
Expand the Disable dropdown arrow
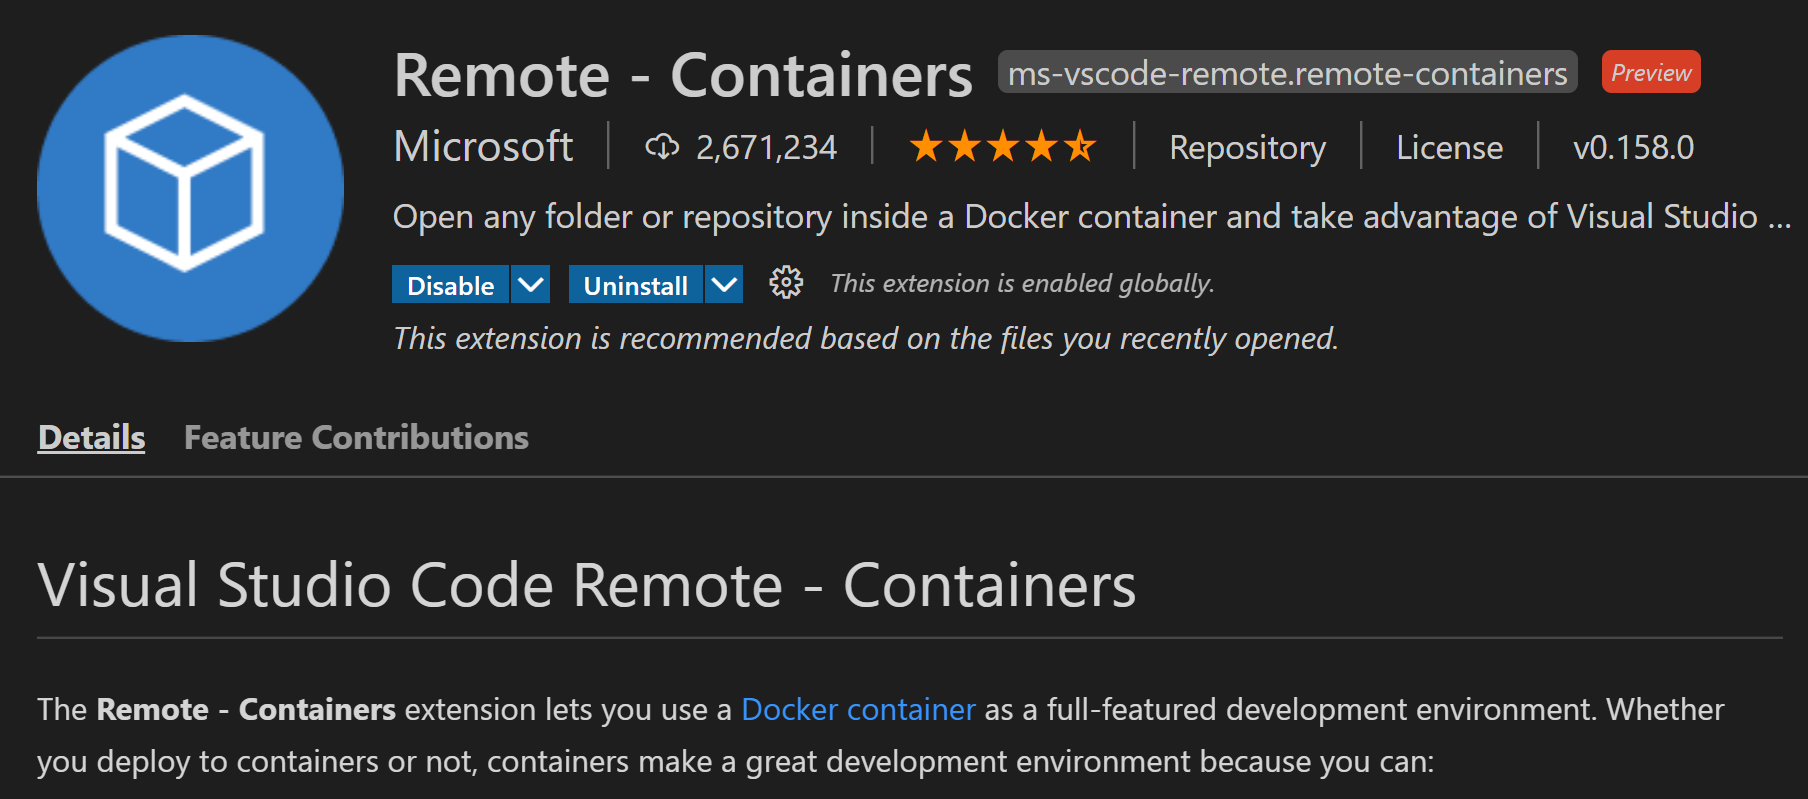point(531,285)
